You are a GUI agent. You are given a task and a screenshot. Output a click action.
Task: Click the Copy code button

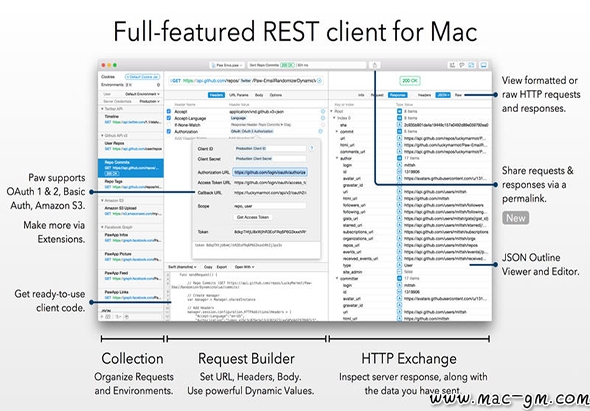coord(208,267)
